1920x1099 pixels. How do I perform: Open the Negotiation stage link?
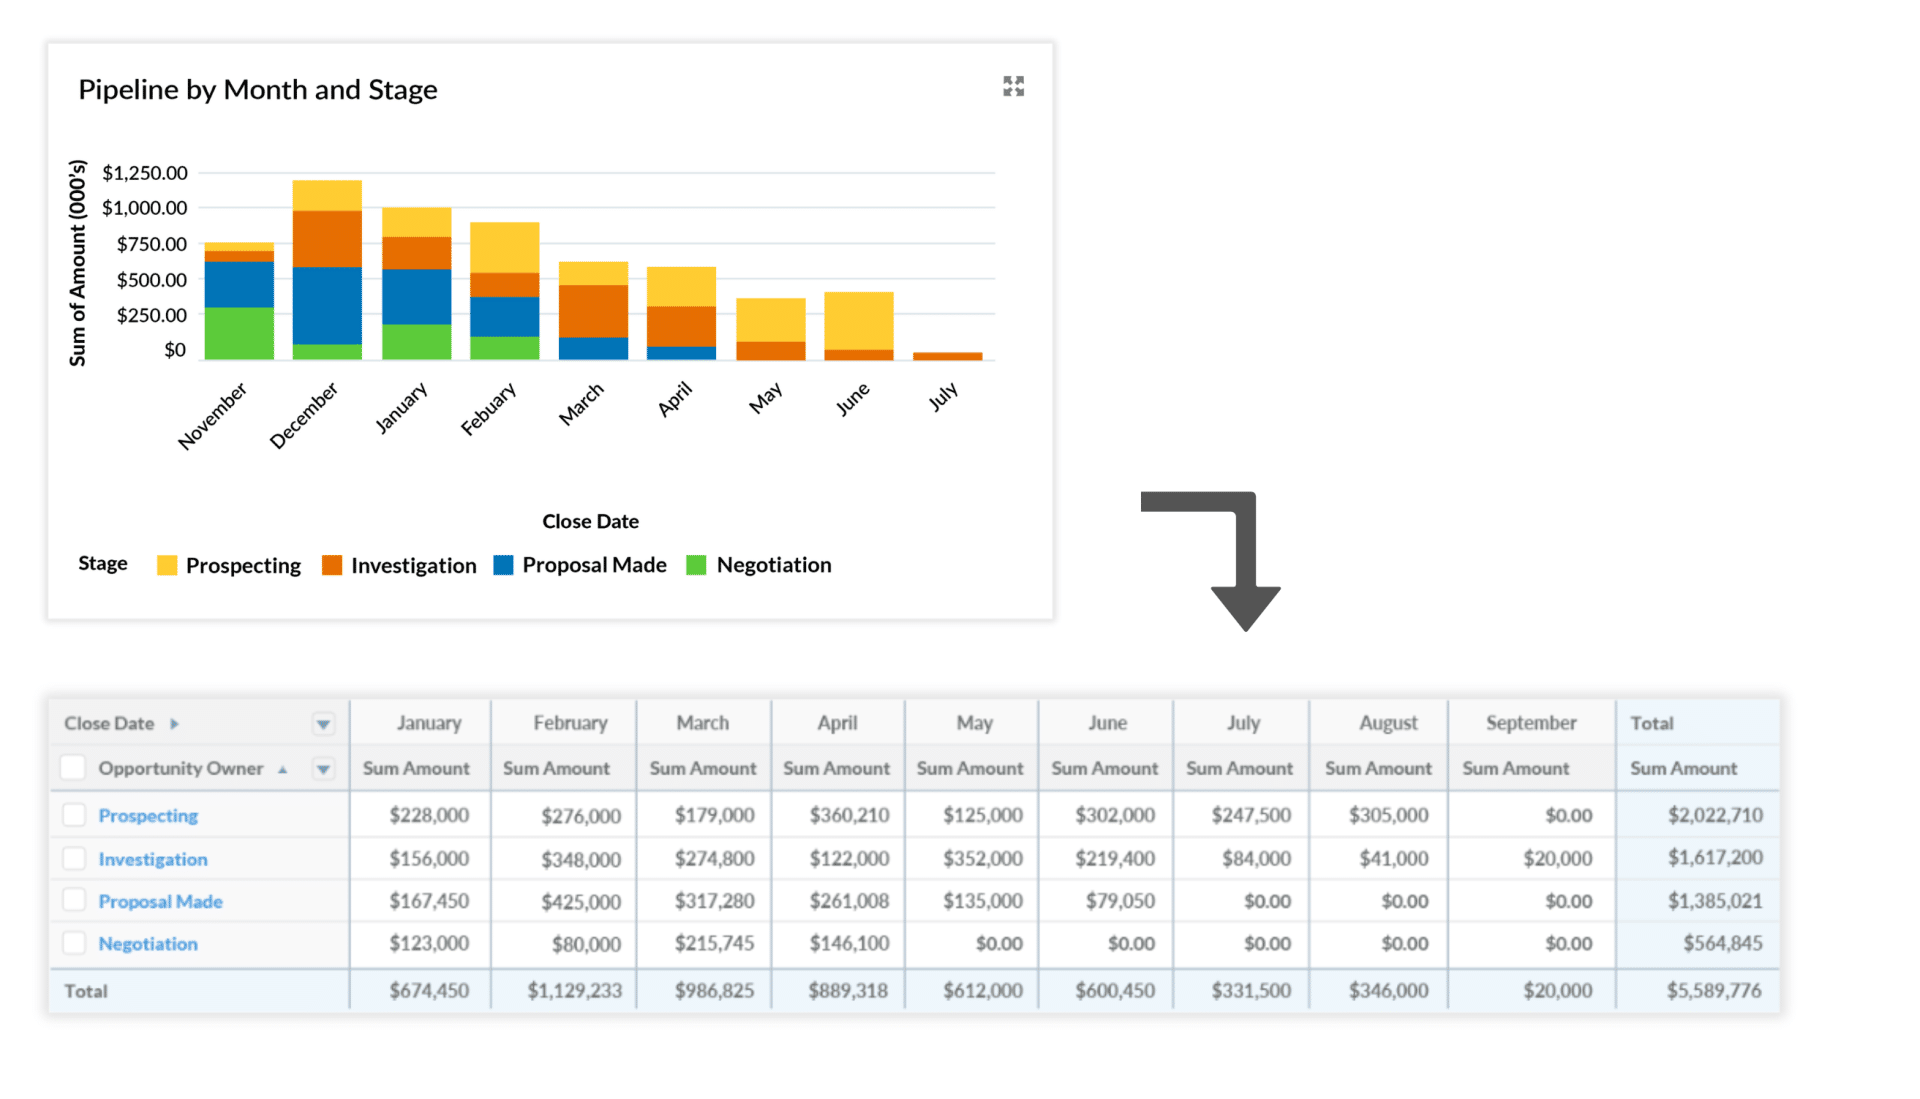click(x=147, y=943)
